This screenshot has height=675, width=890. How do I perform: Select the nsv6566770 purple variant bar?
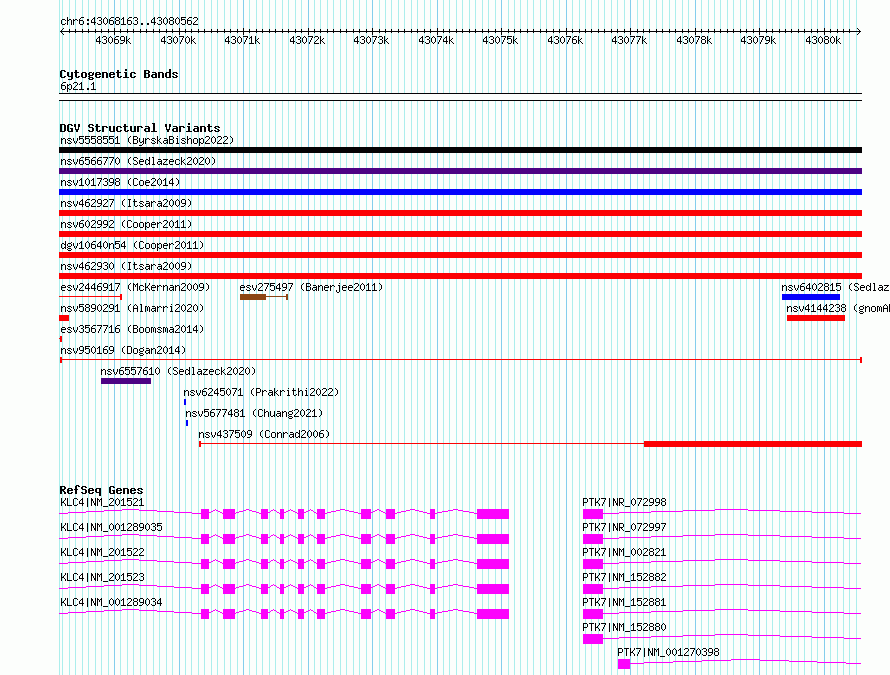point(460,171)
